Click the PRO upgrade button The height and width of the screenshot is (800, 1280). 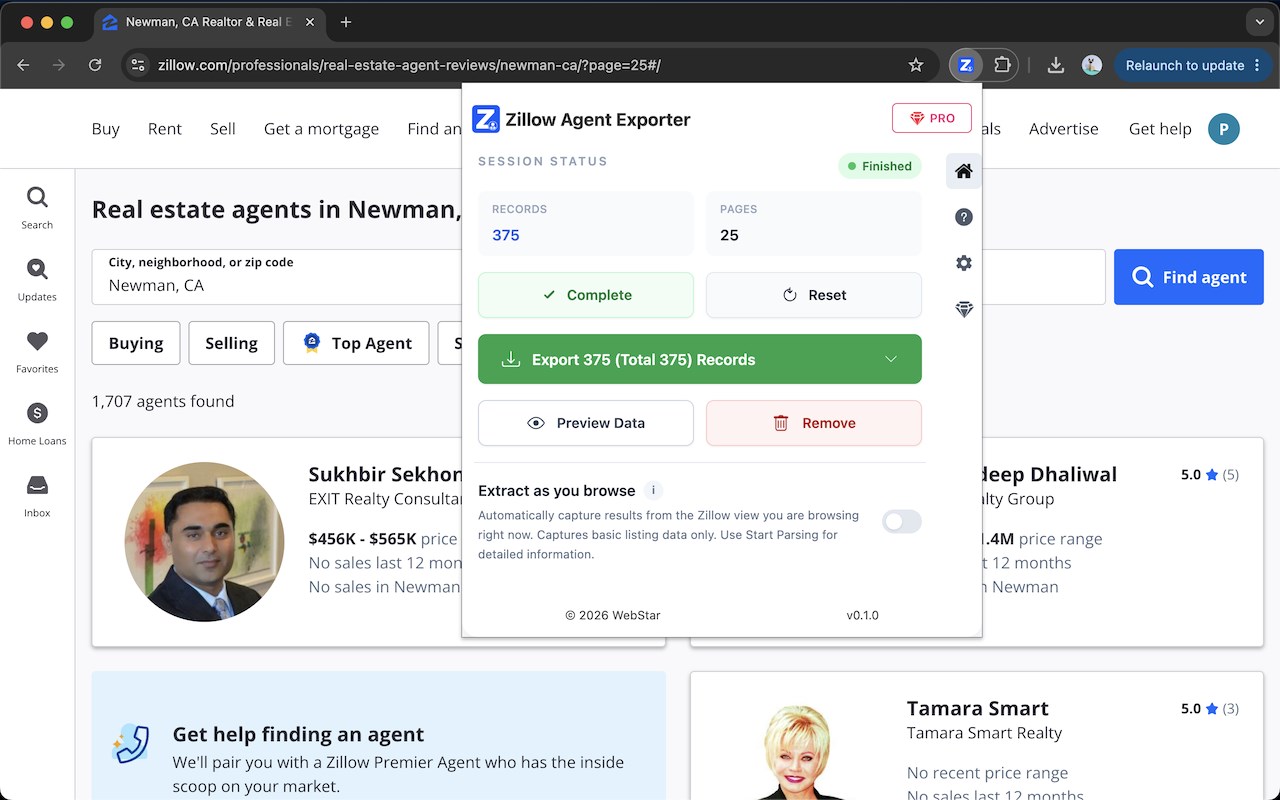(932, 118)
